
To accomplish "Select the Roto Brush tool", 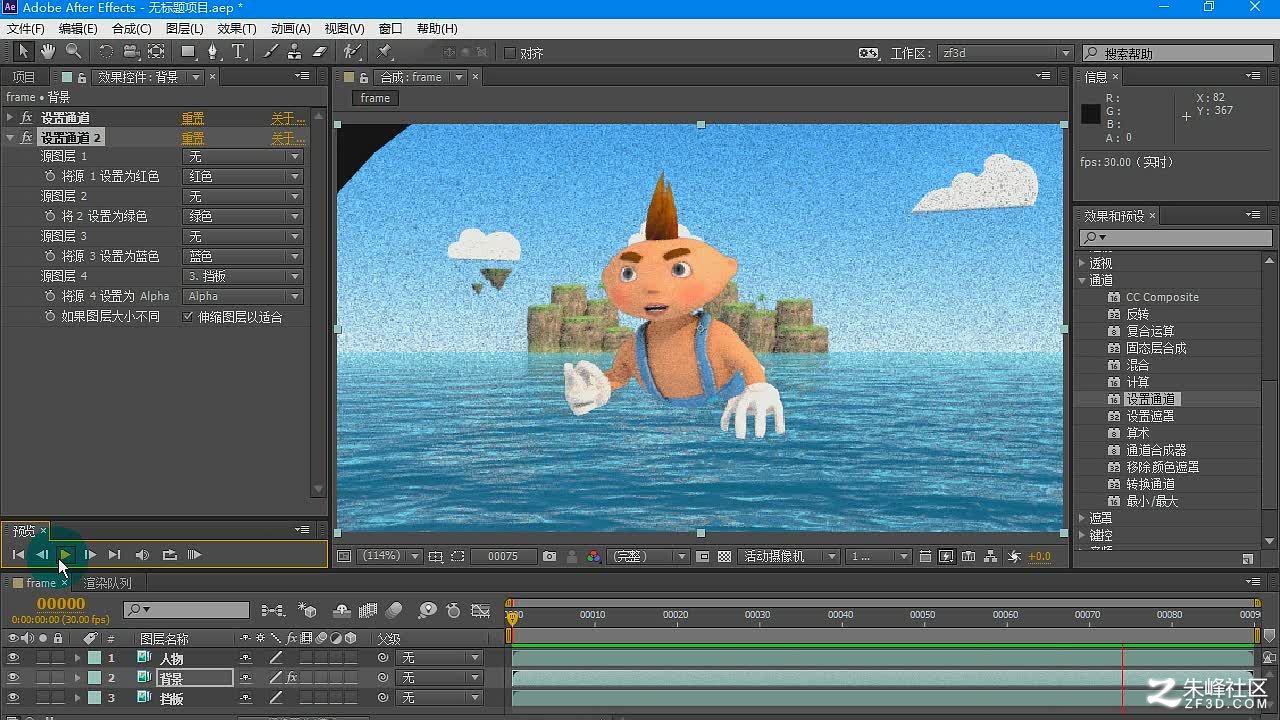I will [352, 52].
